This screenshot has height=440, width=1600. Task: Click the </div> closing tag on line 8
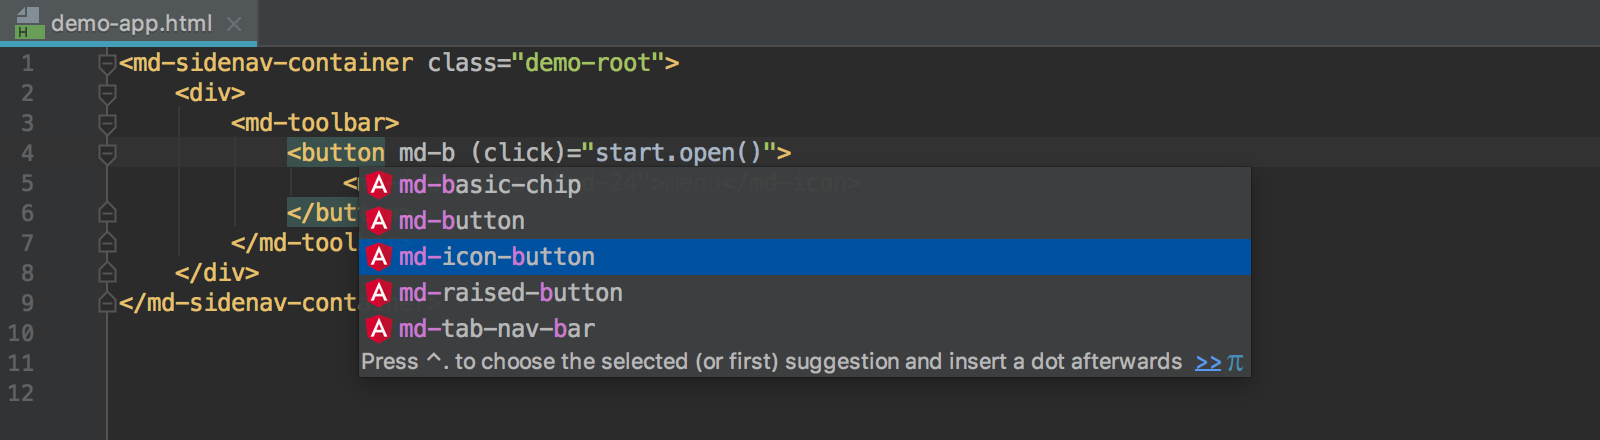[217, 273]
